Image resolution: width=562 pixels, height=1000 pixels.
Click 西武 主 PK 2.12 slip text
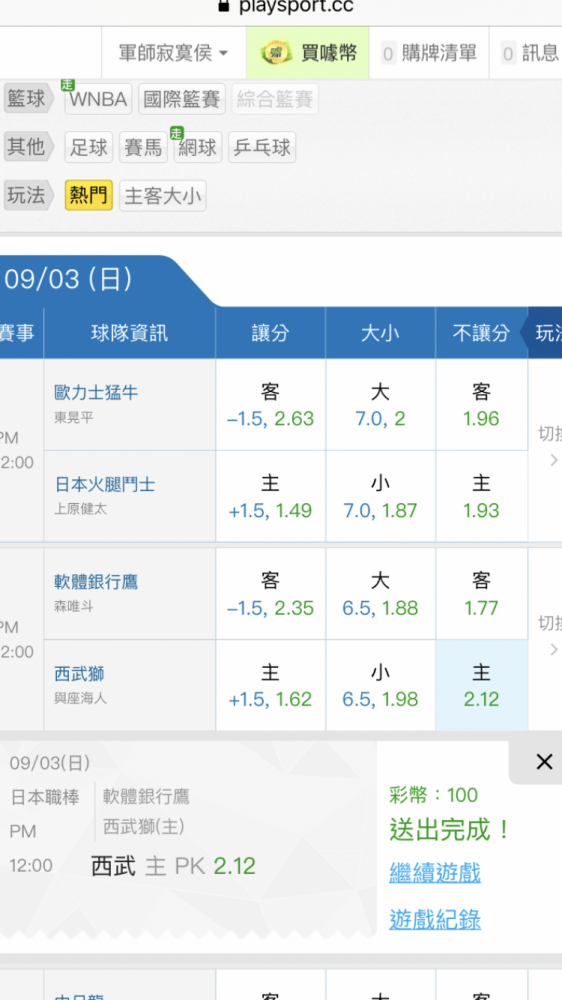(x=174, y=866)
